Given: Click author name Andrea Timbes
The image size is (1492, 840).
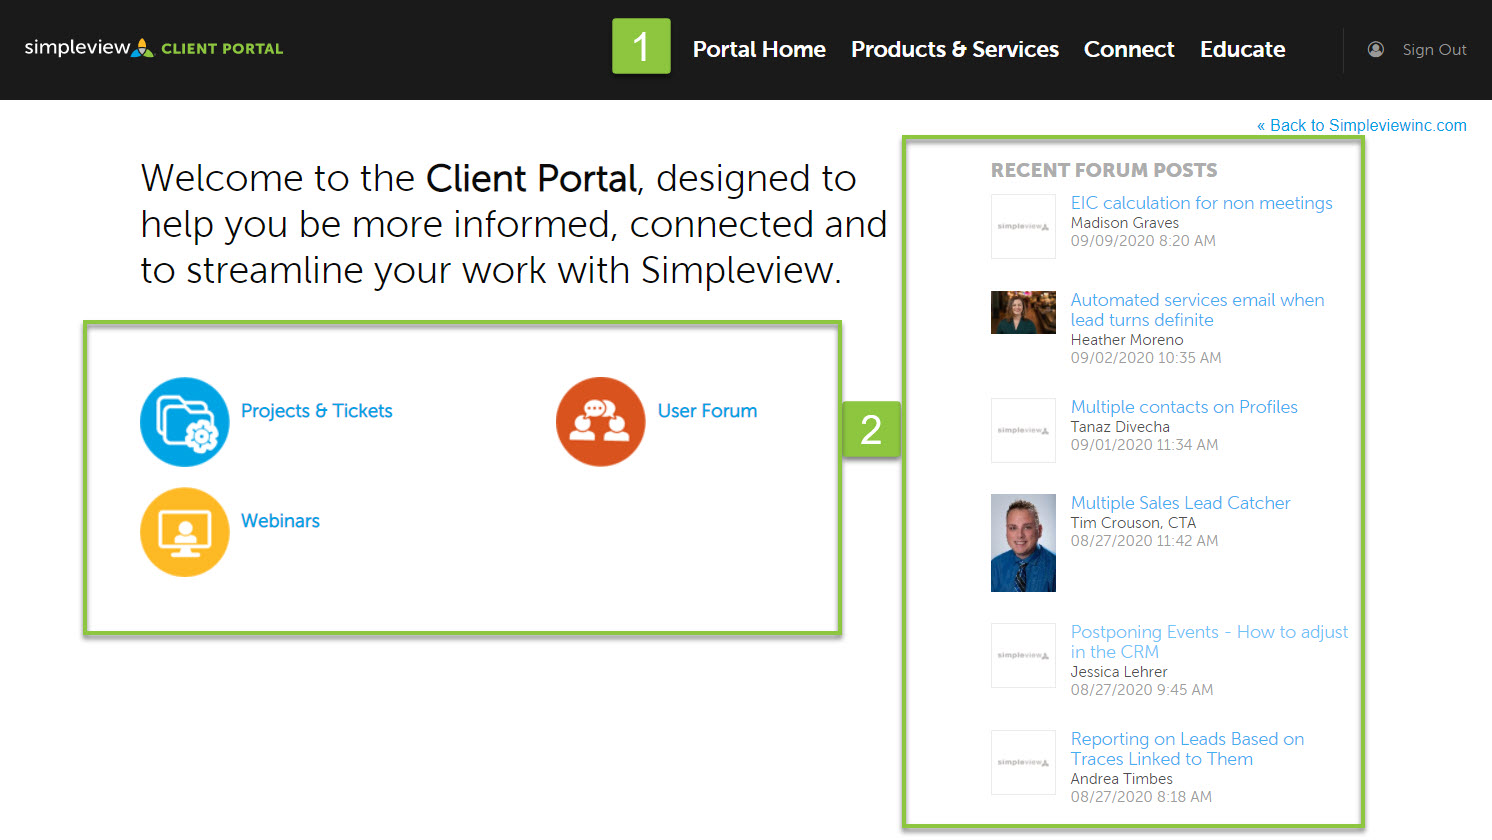Looking at the screenshot, I should point(1121,779).
